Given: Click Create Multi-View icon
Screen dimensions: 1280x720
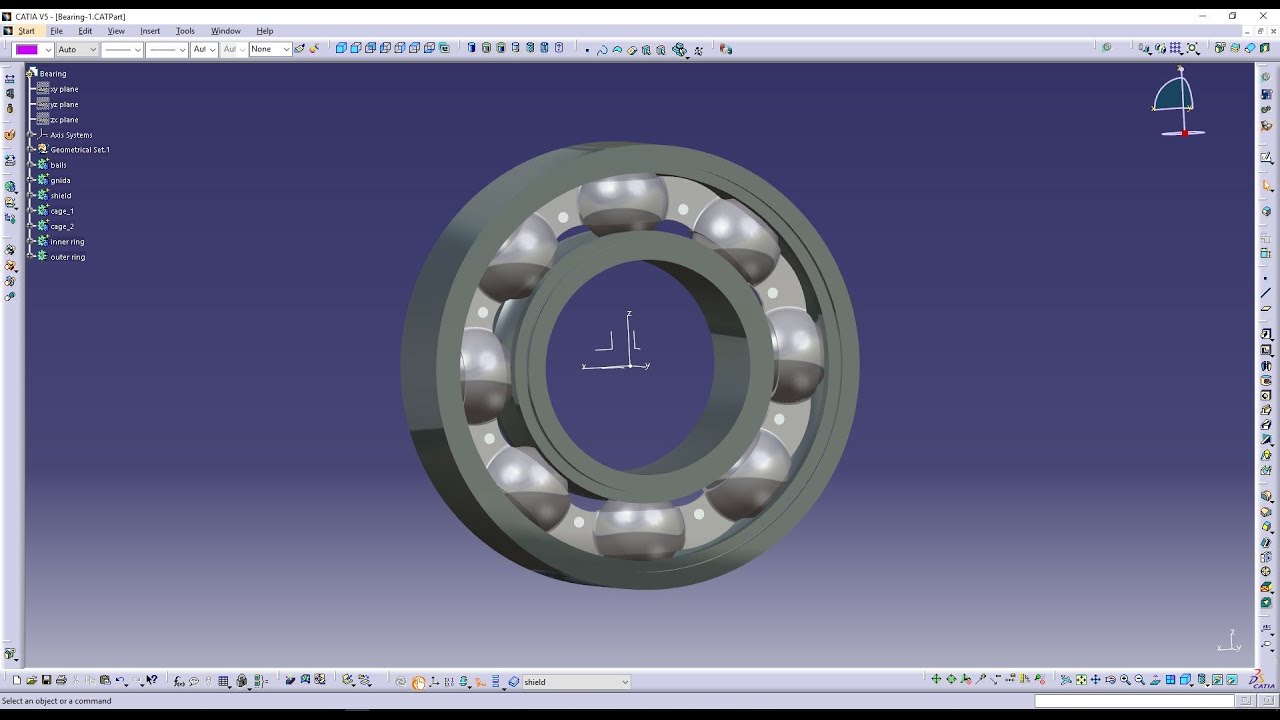Looking at the screenshot, I should pyautogui.click(x=1170, y=680).
